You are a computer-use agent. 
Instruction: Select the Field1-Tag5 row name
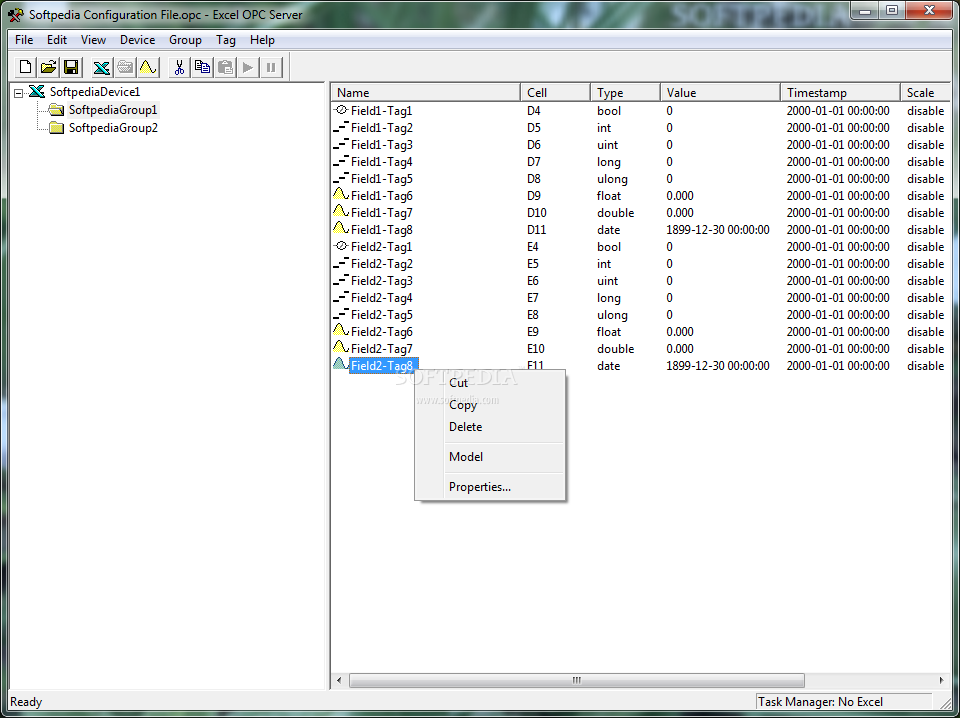(x=381, y=179)
